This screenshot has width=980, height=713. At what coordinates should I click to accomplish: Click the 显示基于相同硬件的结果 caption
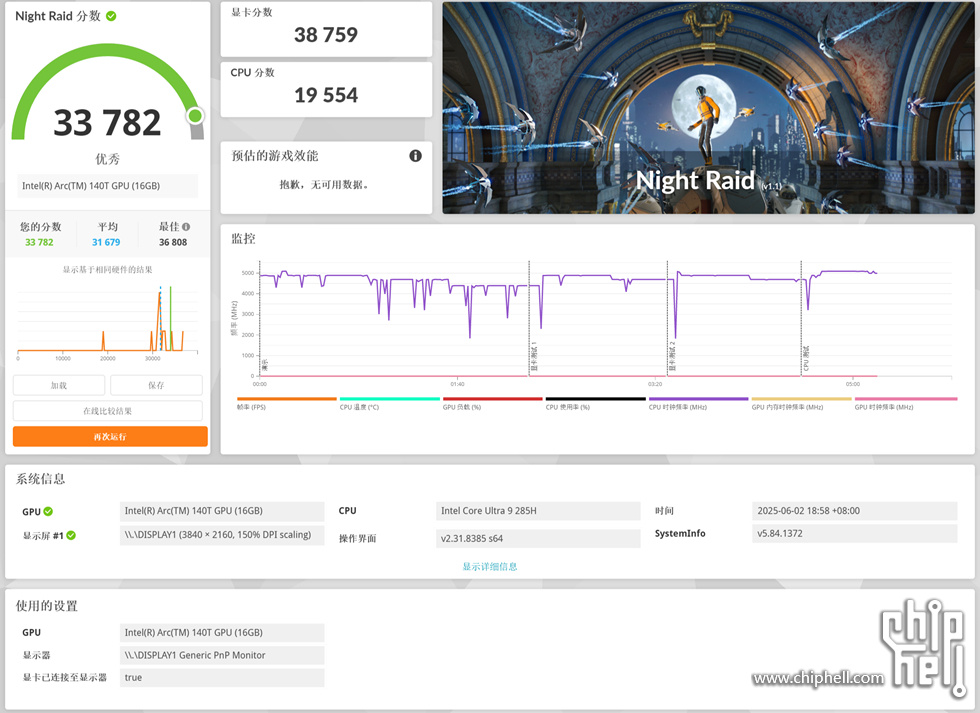click(108, 270)
